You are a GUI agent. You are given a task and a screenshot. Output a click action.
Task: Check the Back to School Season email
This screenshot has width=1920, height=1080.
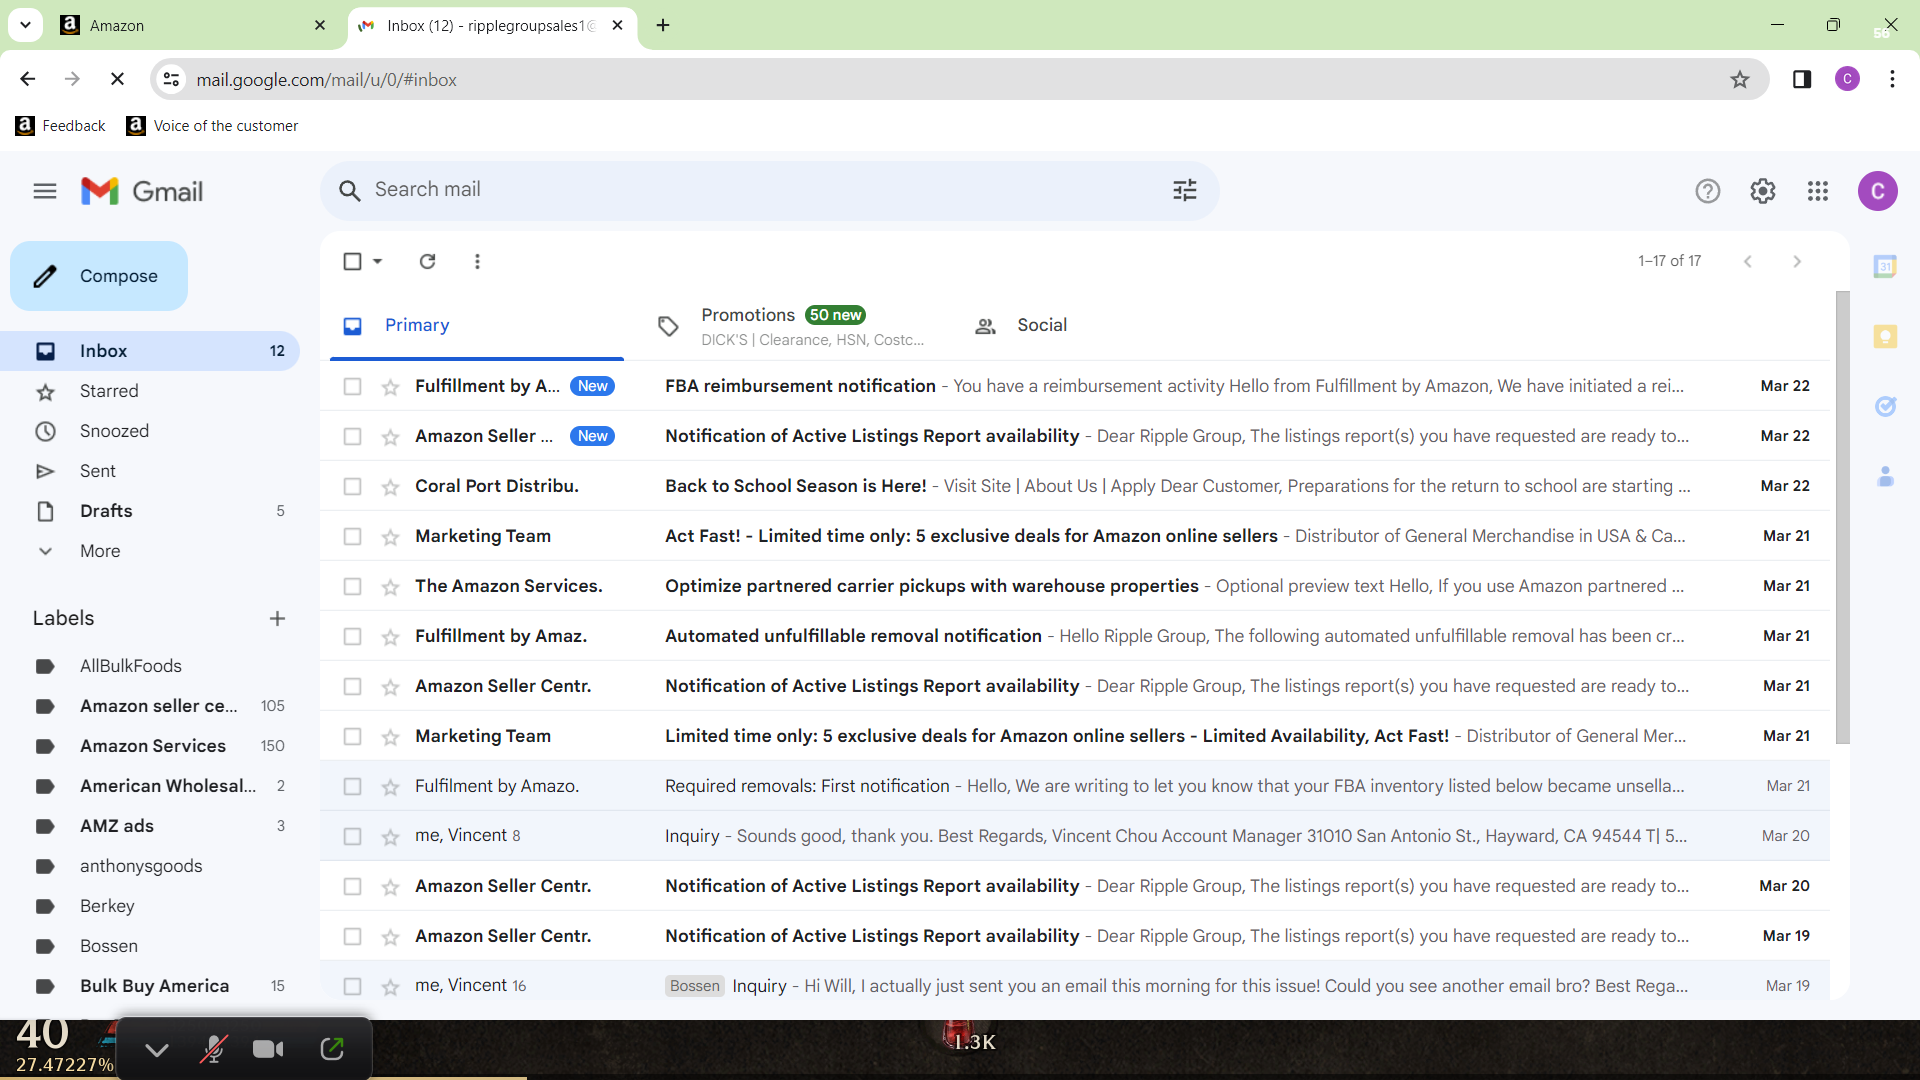(x=352, y=486)
